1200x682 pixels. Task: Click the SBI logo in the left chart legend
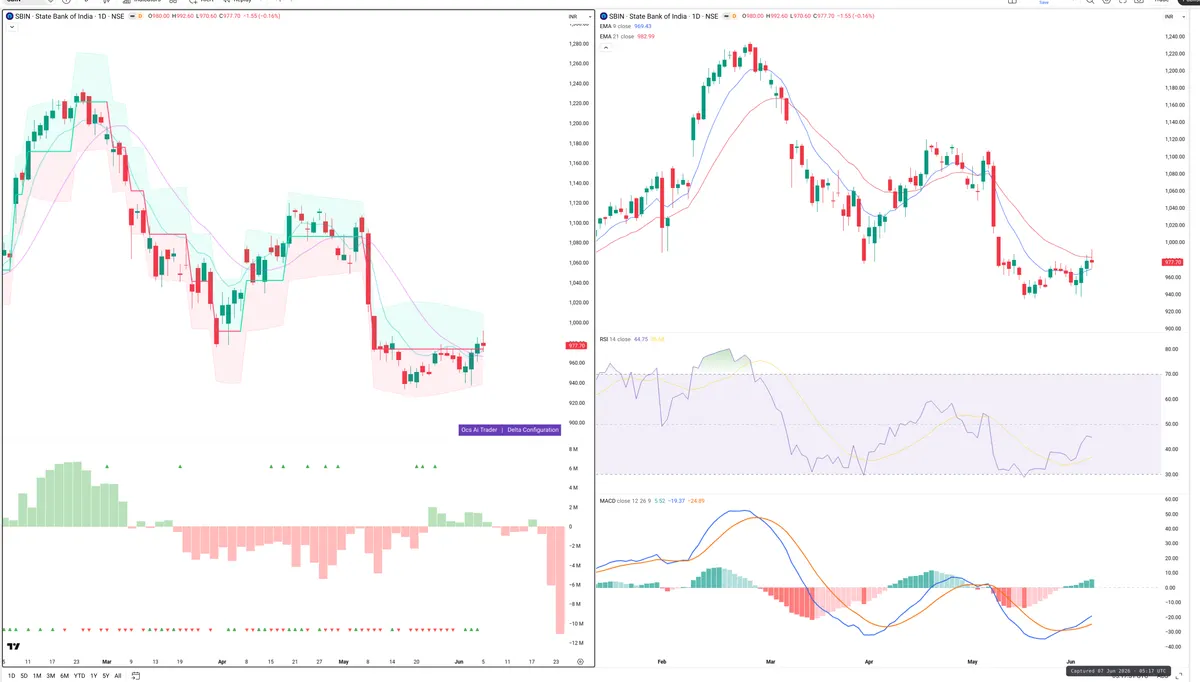click(9, 17)
